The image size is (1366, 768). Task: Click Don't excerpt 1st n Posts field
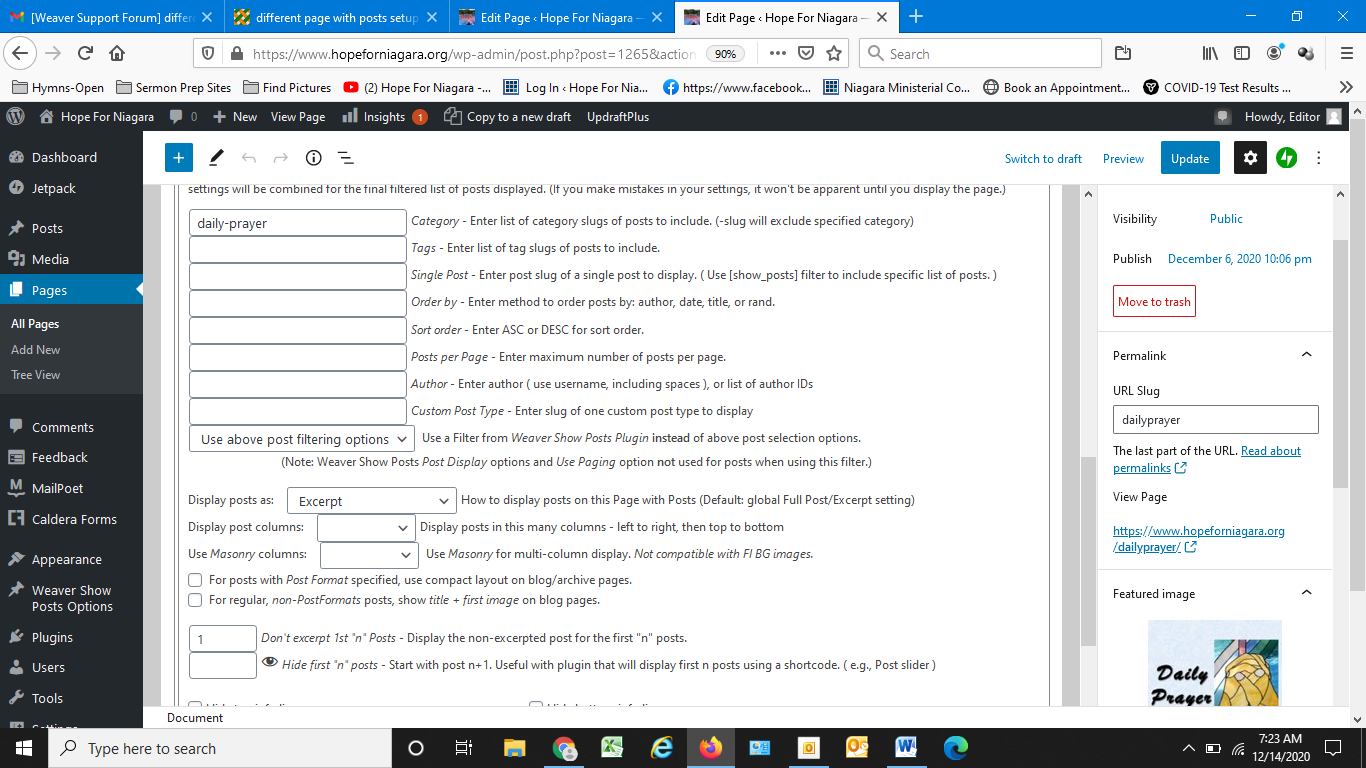(223, 638)
